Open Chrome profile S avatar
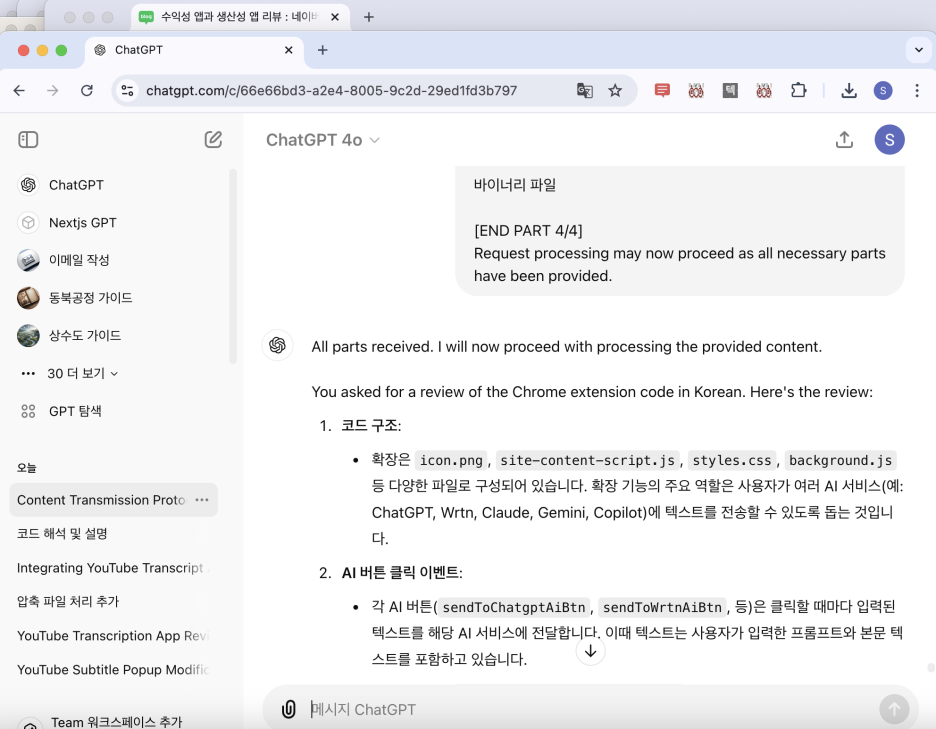 coord(883,91)
